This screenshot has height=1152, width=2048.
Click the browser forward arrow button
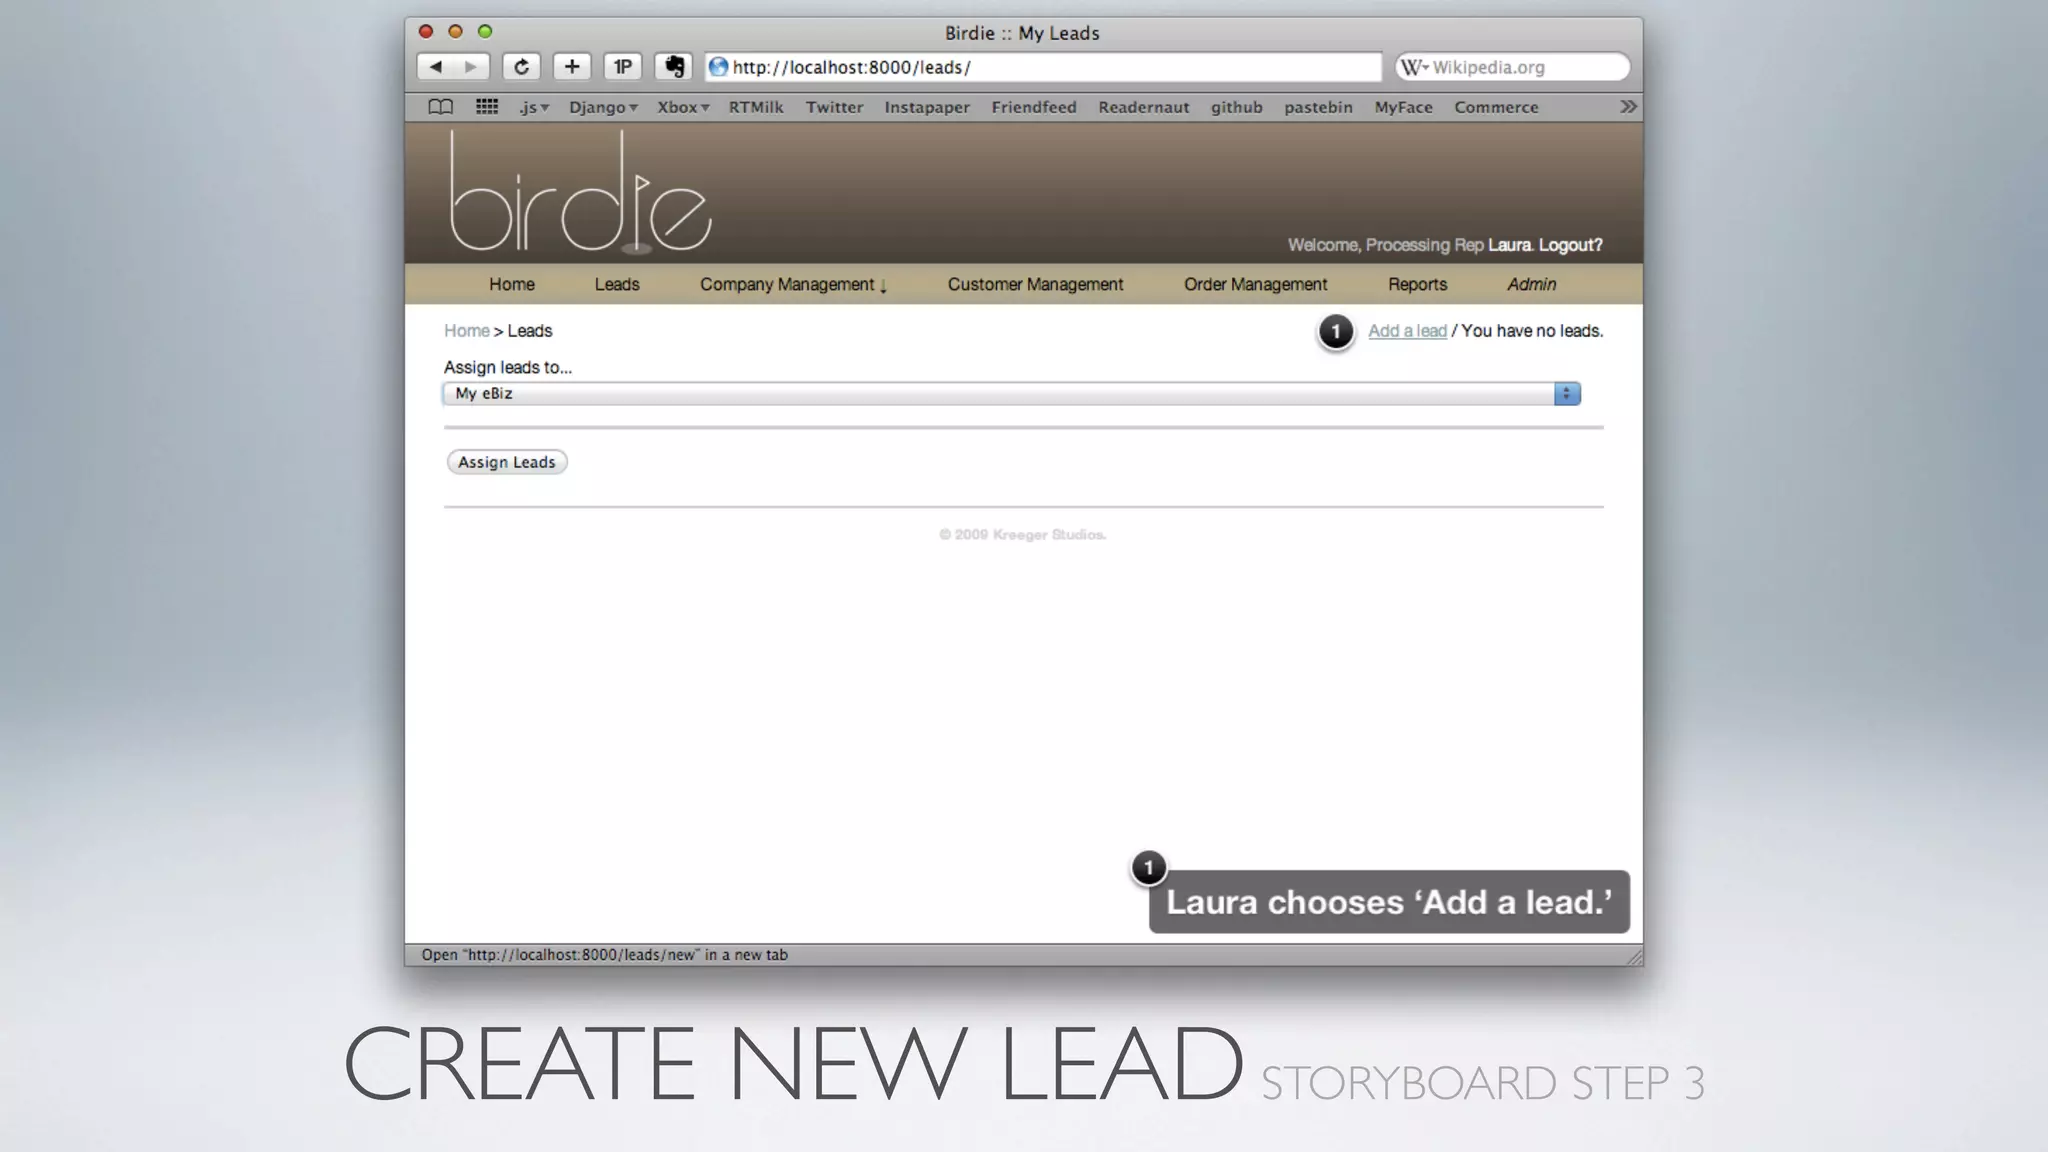(470, 67)
